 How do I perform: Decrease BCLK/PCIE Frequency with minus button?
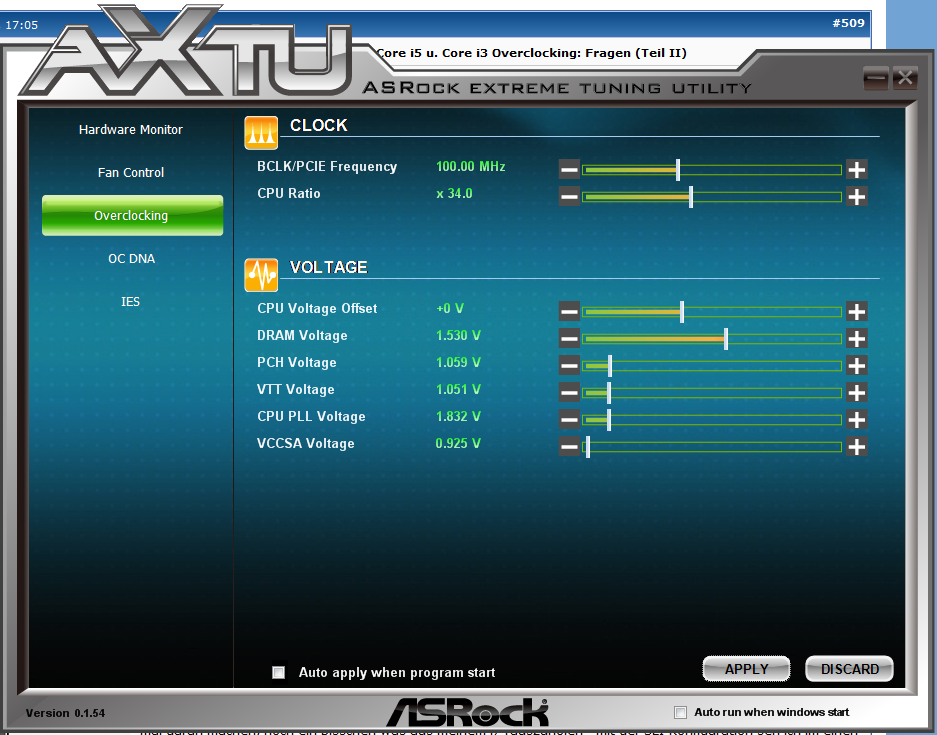pos(569,170)
